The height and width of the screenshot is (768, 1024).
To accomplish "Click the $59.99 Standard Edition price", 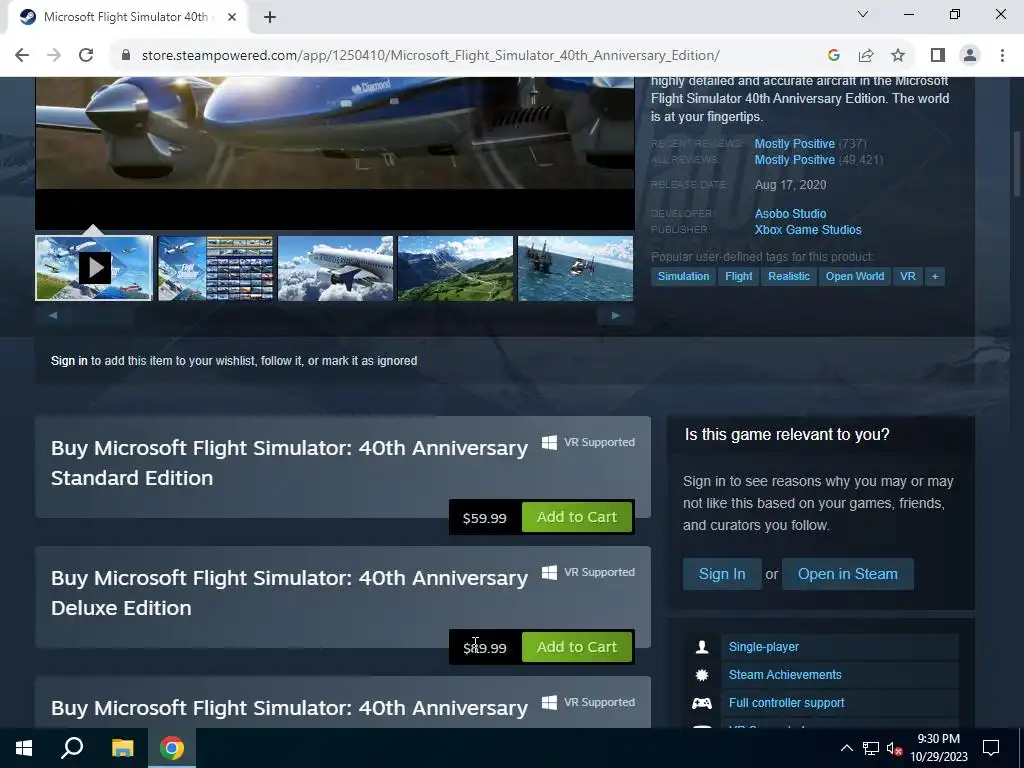I will (485, 518).
